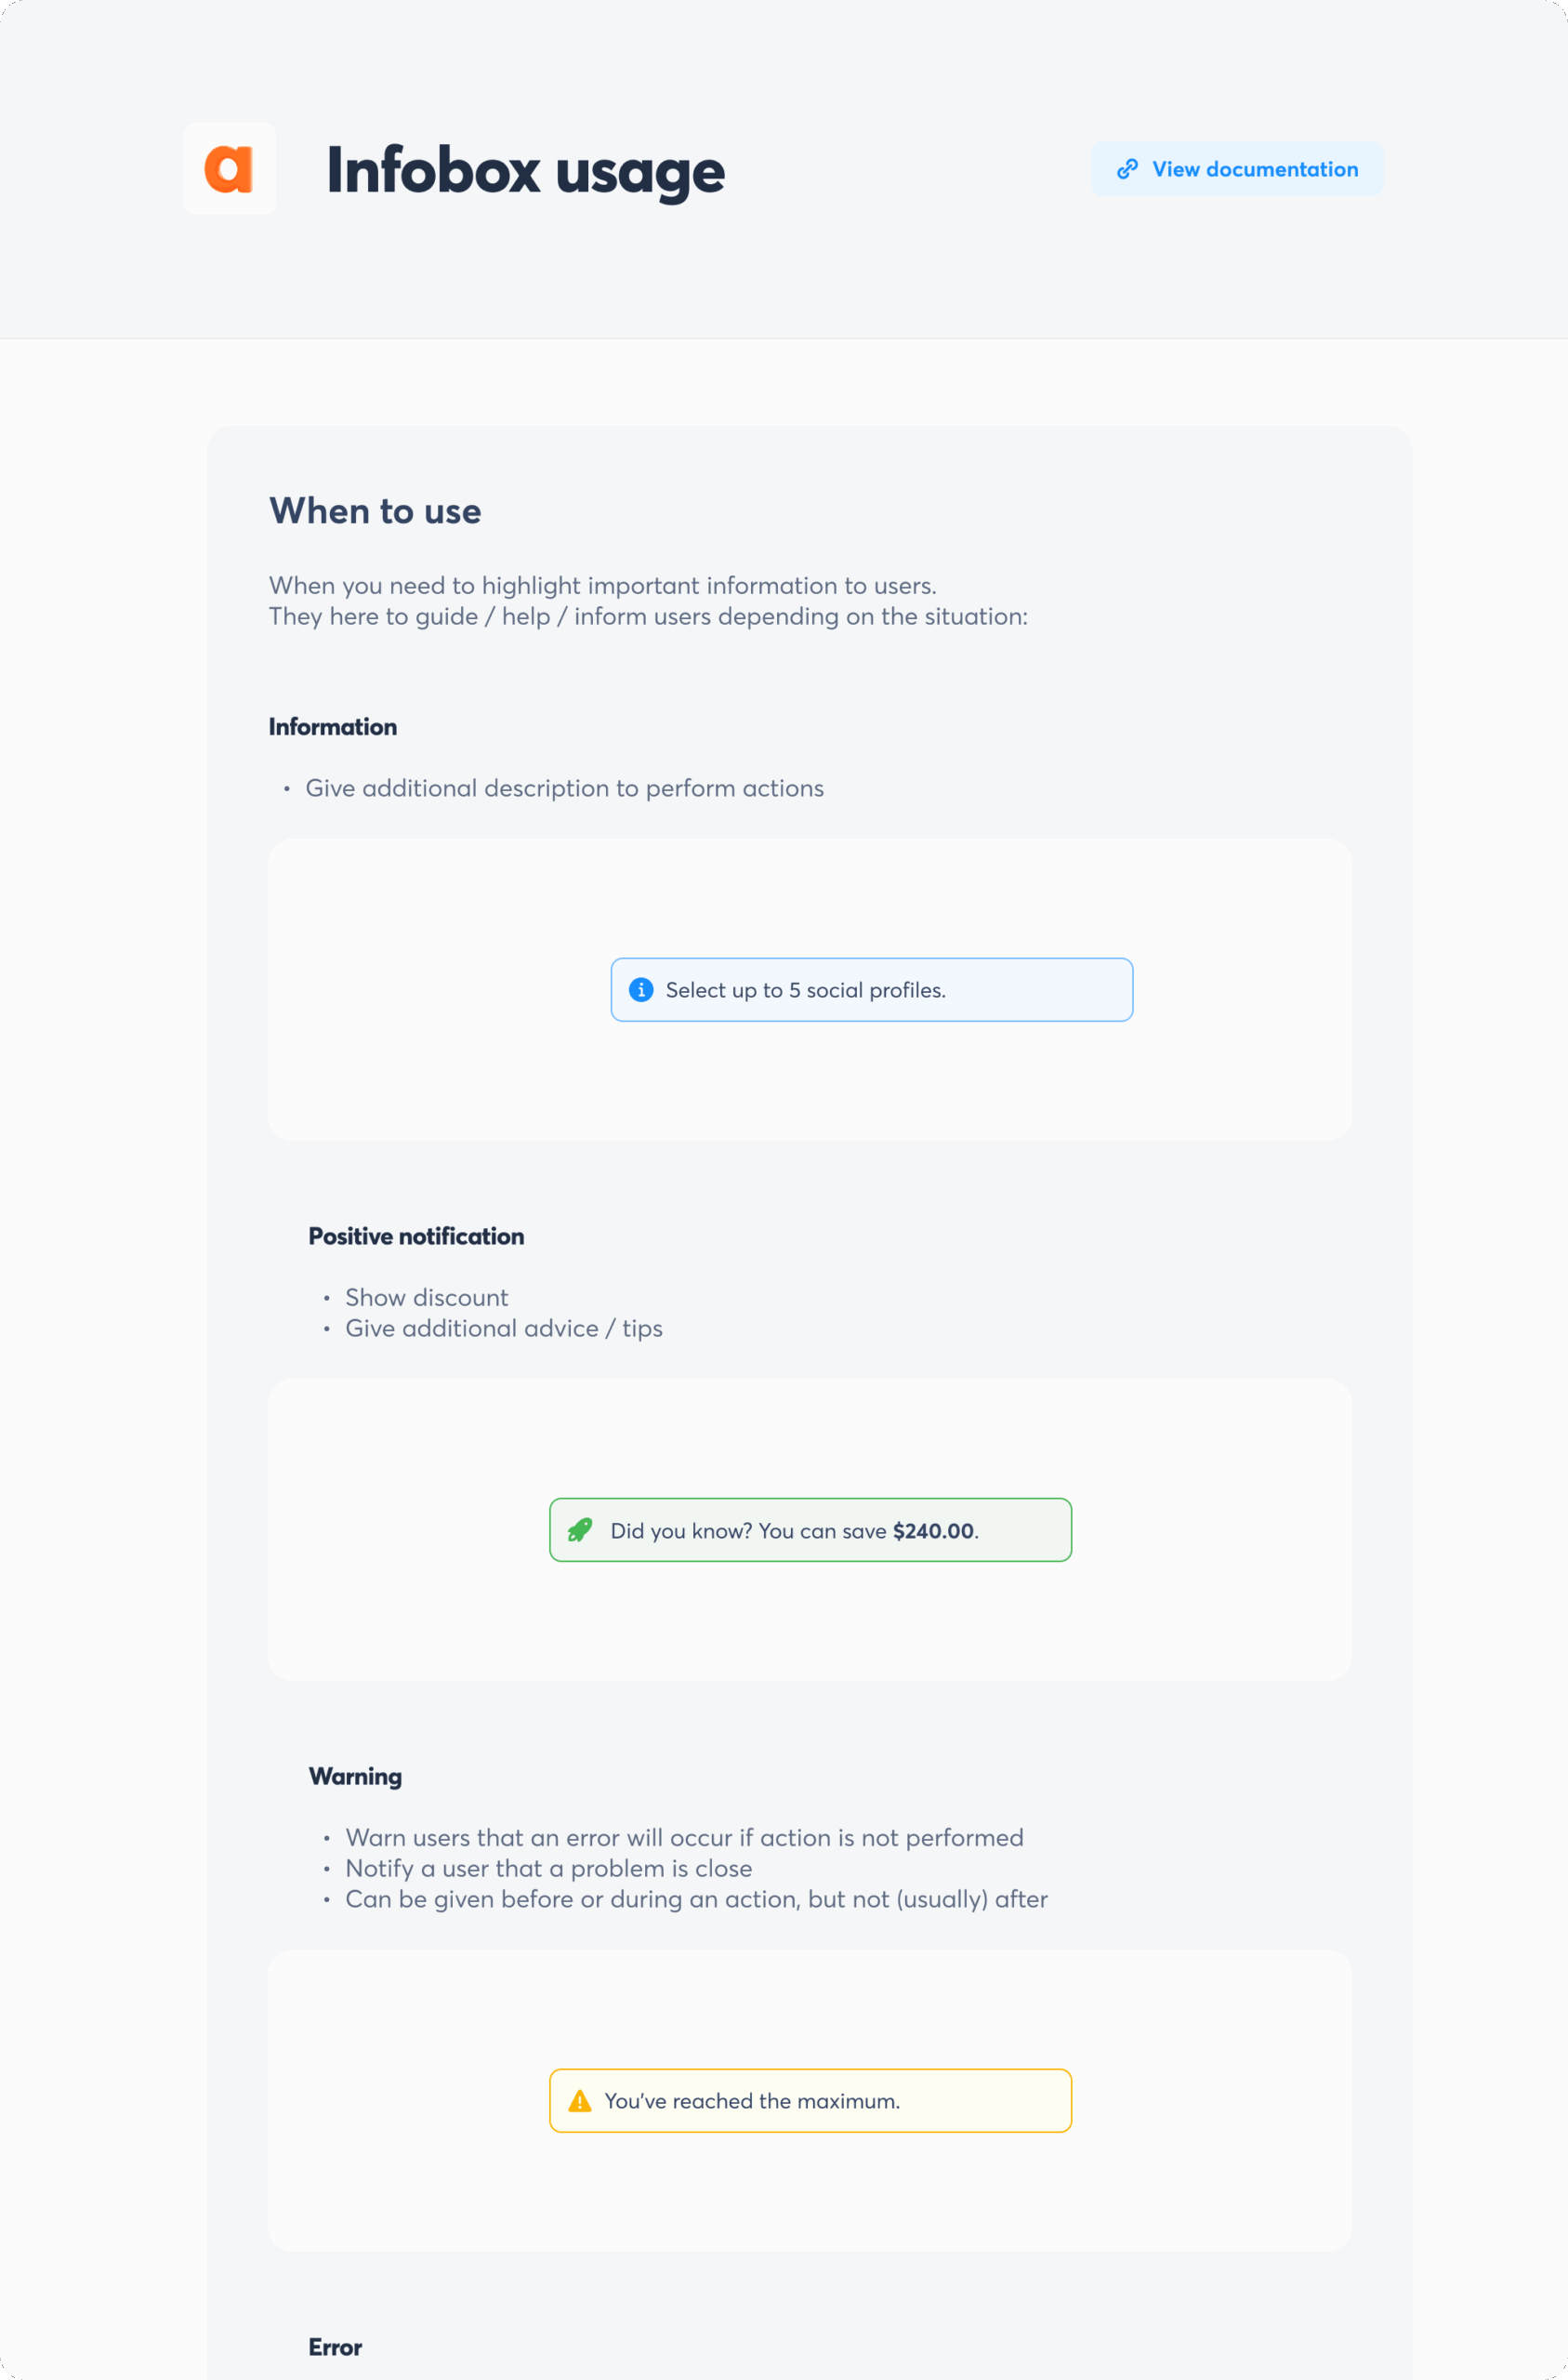
Task: Click the 'Information' section label
Action: [333, 727]
